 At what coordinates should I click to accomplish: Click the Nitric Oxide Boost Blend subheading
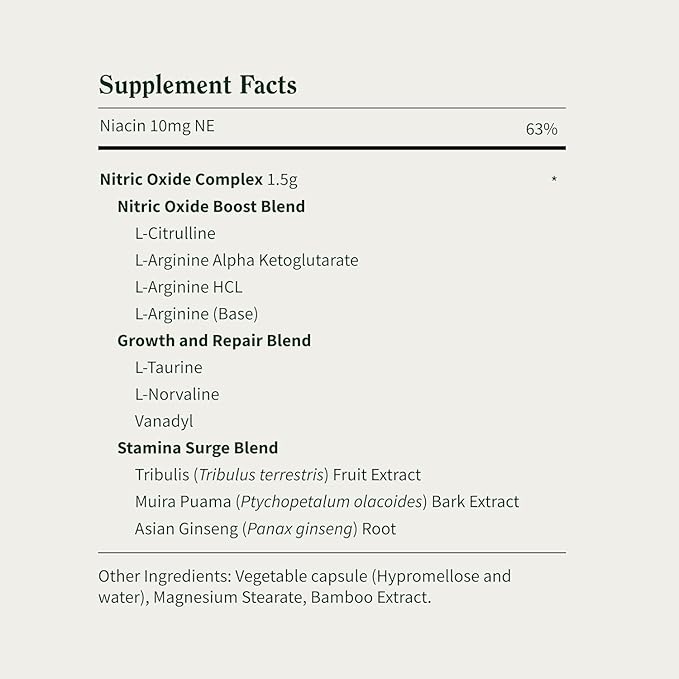coord(211,207)
